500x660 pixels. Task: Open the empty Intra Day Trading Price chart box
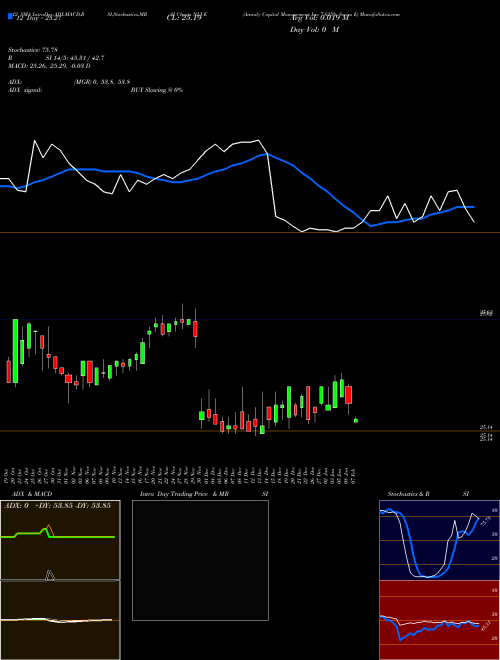[200, 560]
